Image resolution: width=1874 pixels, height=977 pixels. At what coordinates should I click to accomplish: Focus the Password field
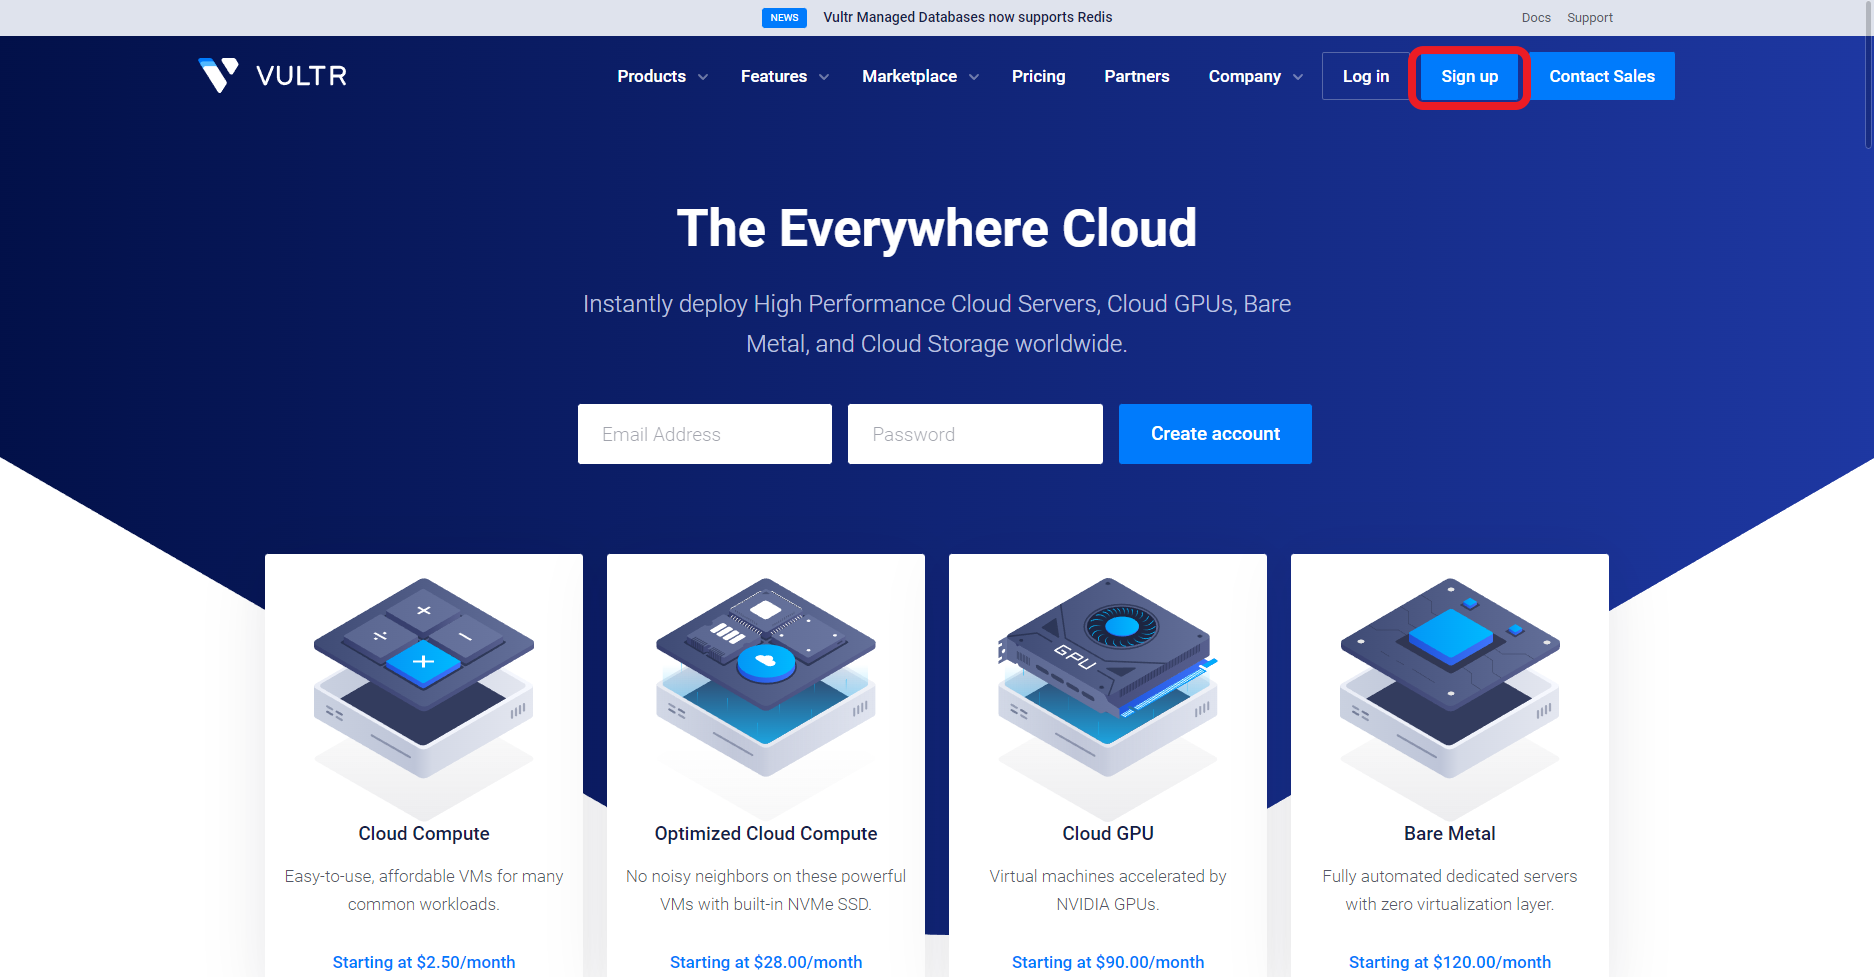point(975,434)
